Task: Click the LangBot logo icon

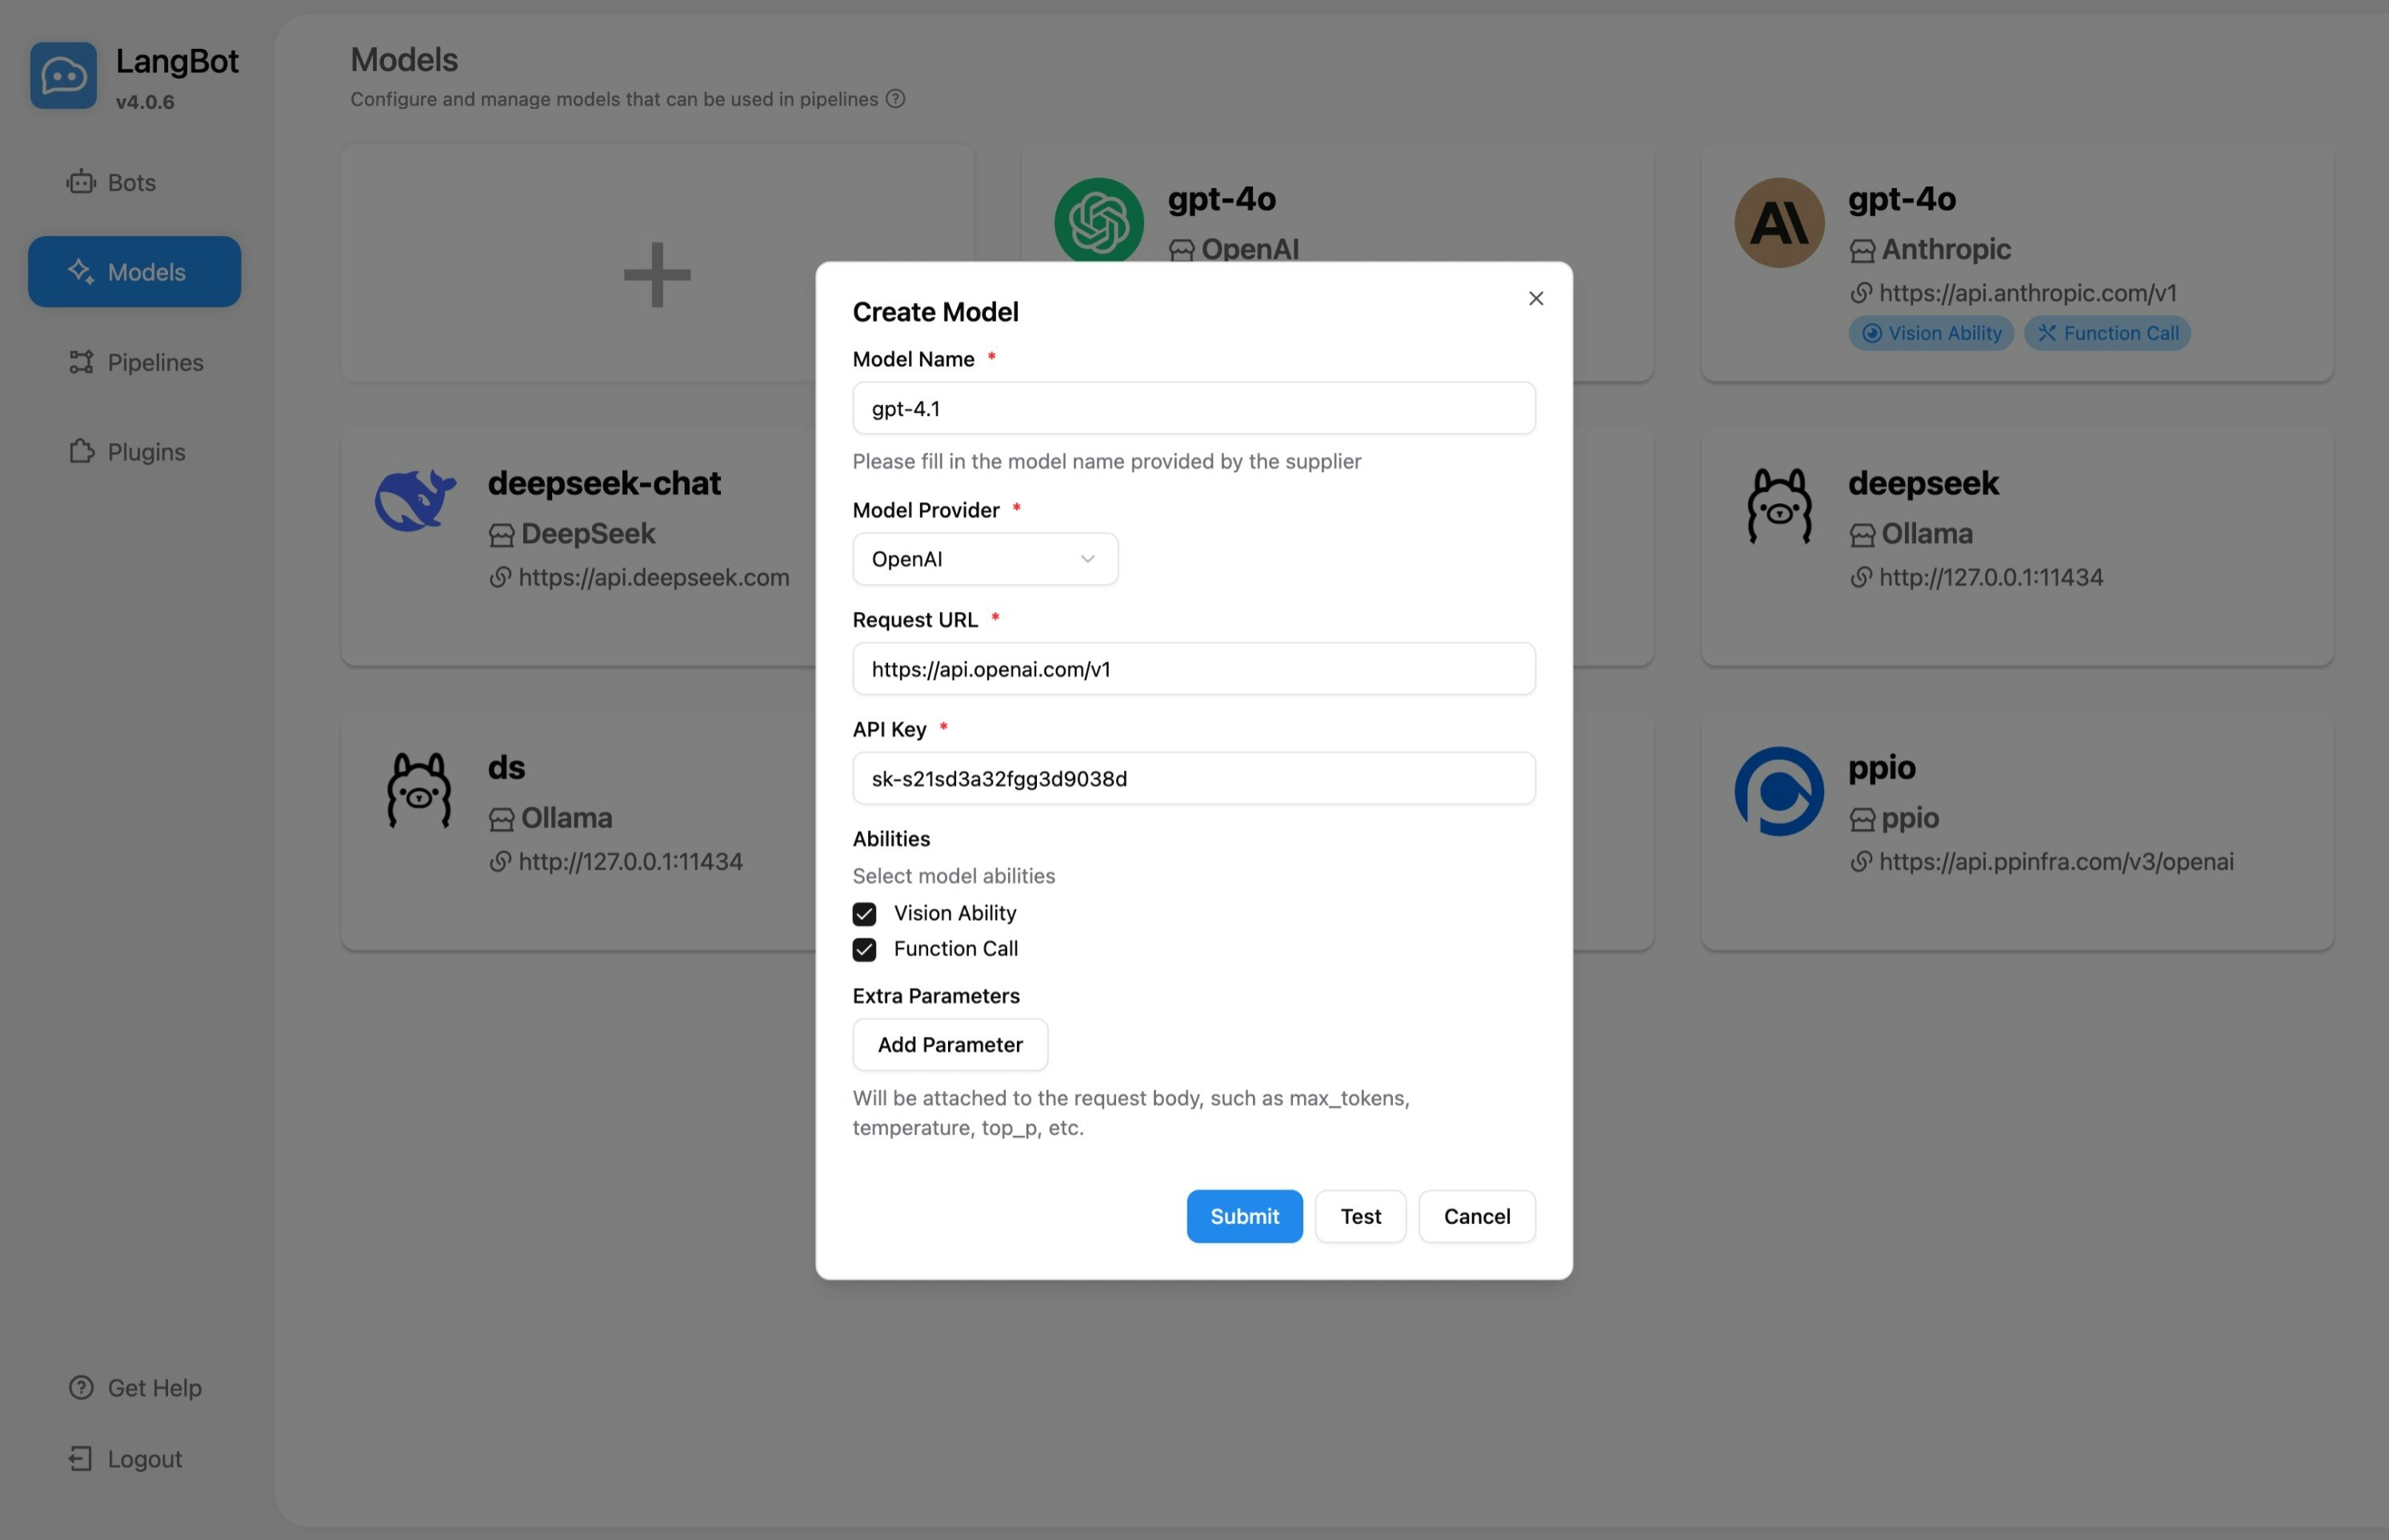Action: (x=63, y=76)
